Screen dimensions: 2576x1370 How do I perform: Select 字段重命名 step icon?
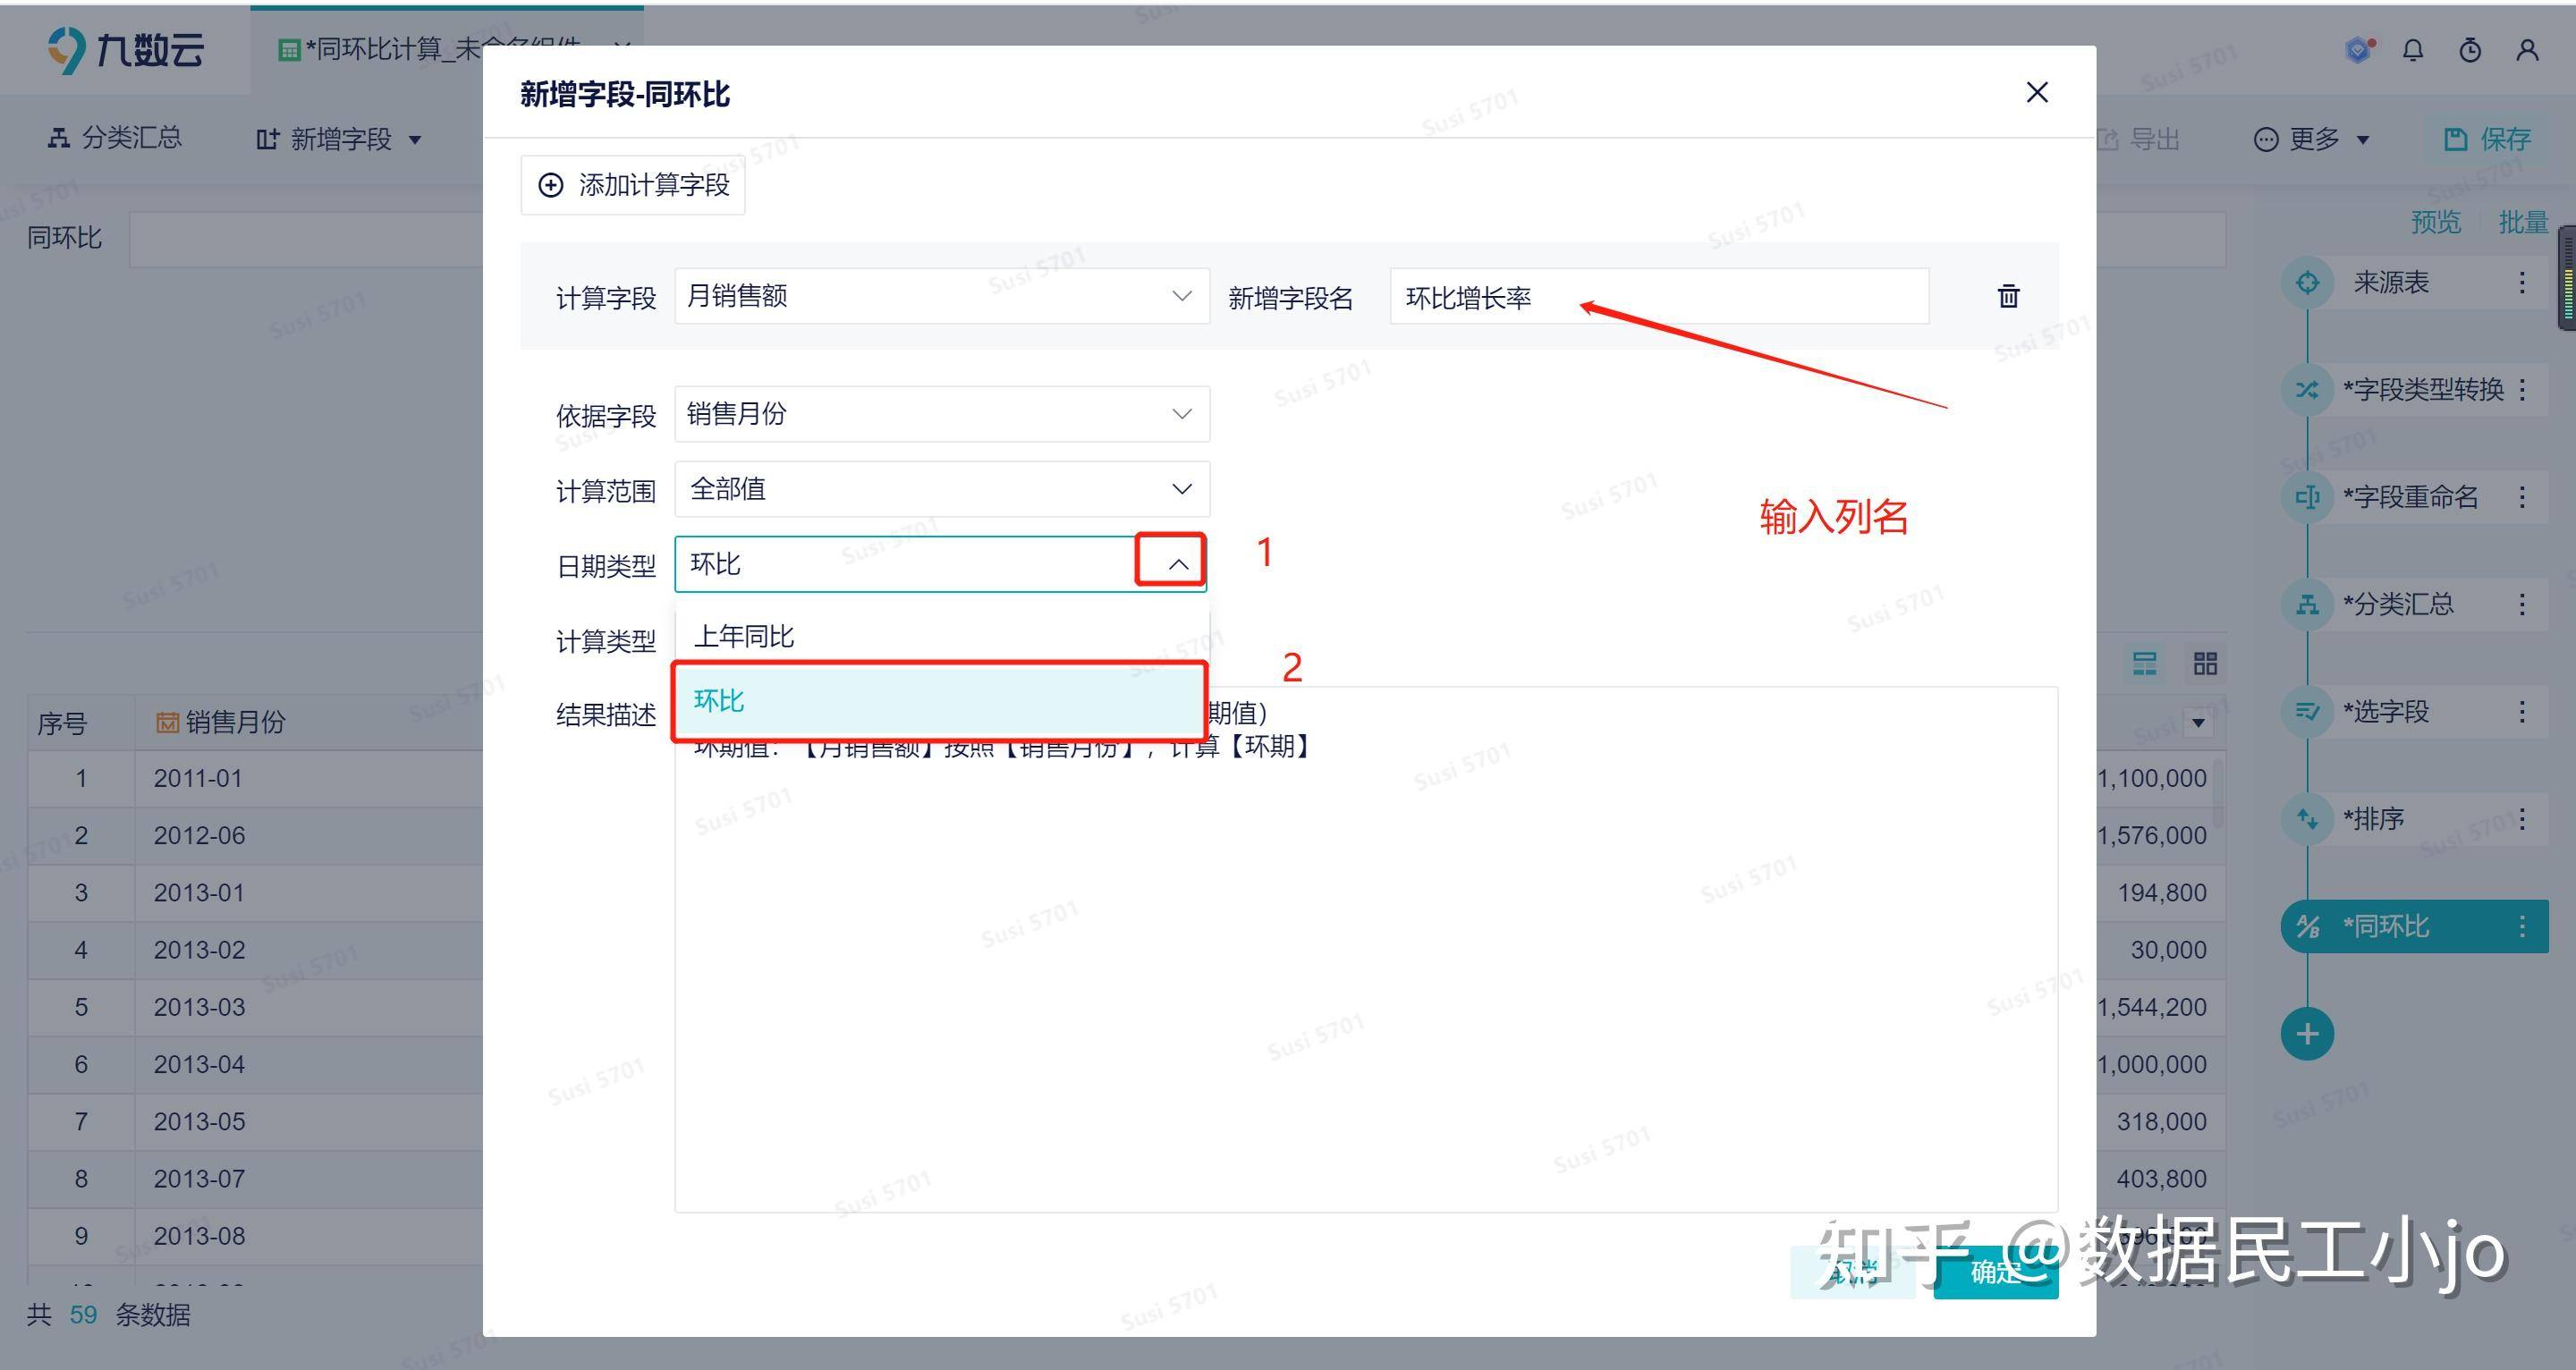[2307, 497]
